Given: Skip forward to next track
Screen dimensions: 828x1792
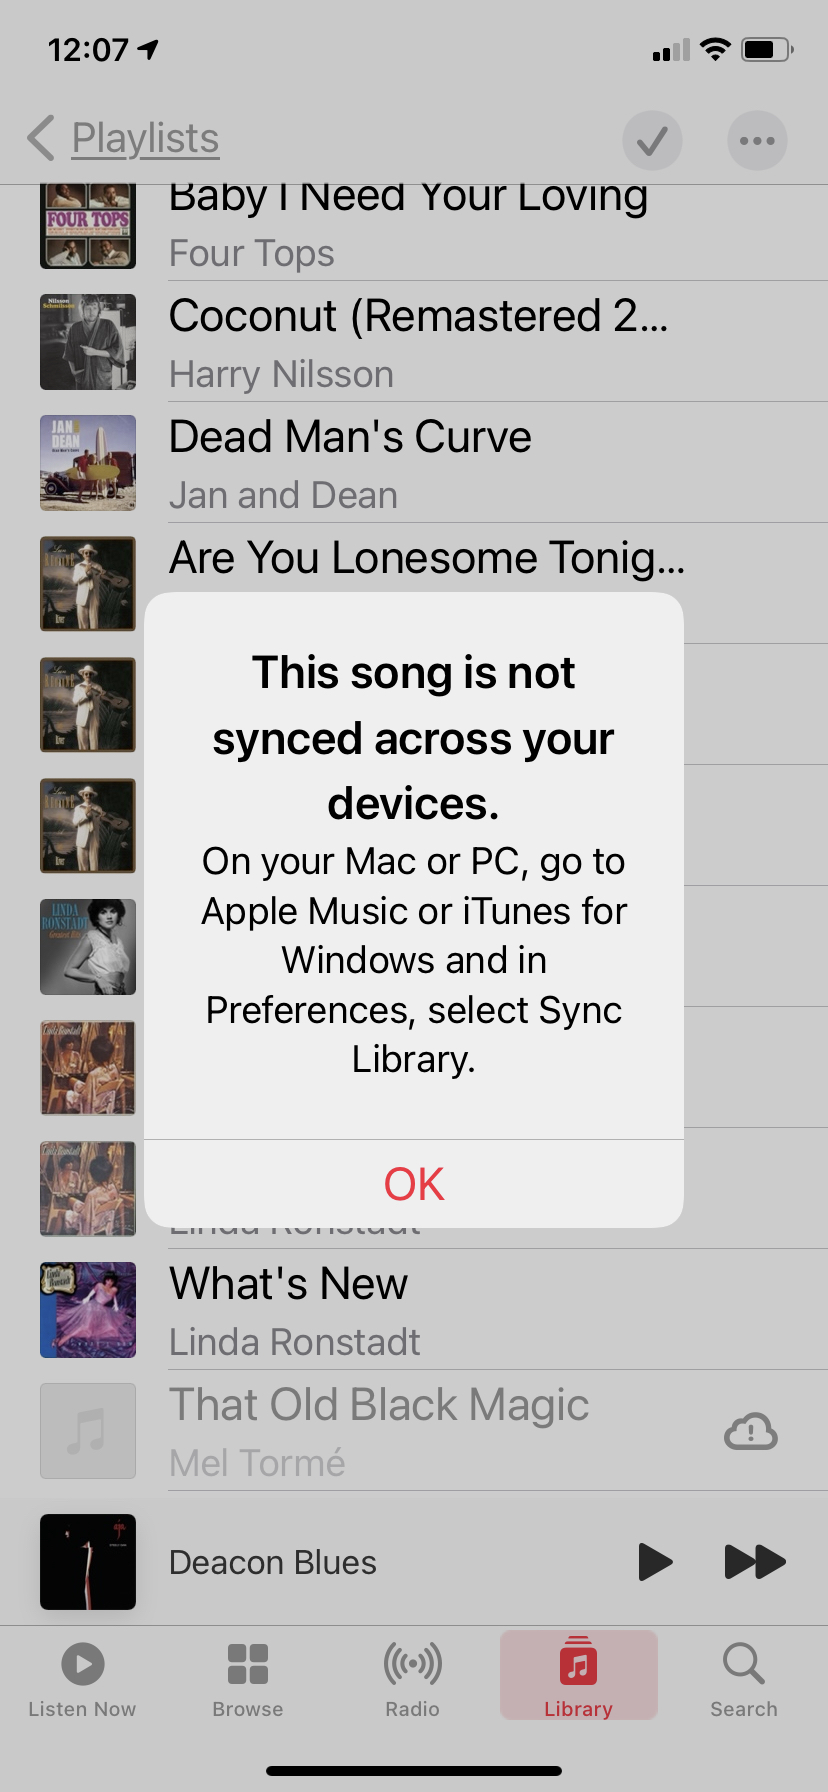Looking at the screenshot, I should tap(755, 1561).
